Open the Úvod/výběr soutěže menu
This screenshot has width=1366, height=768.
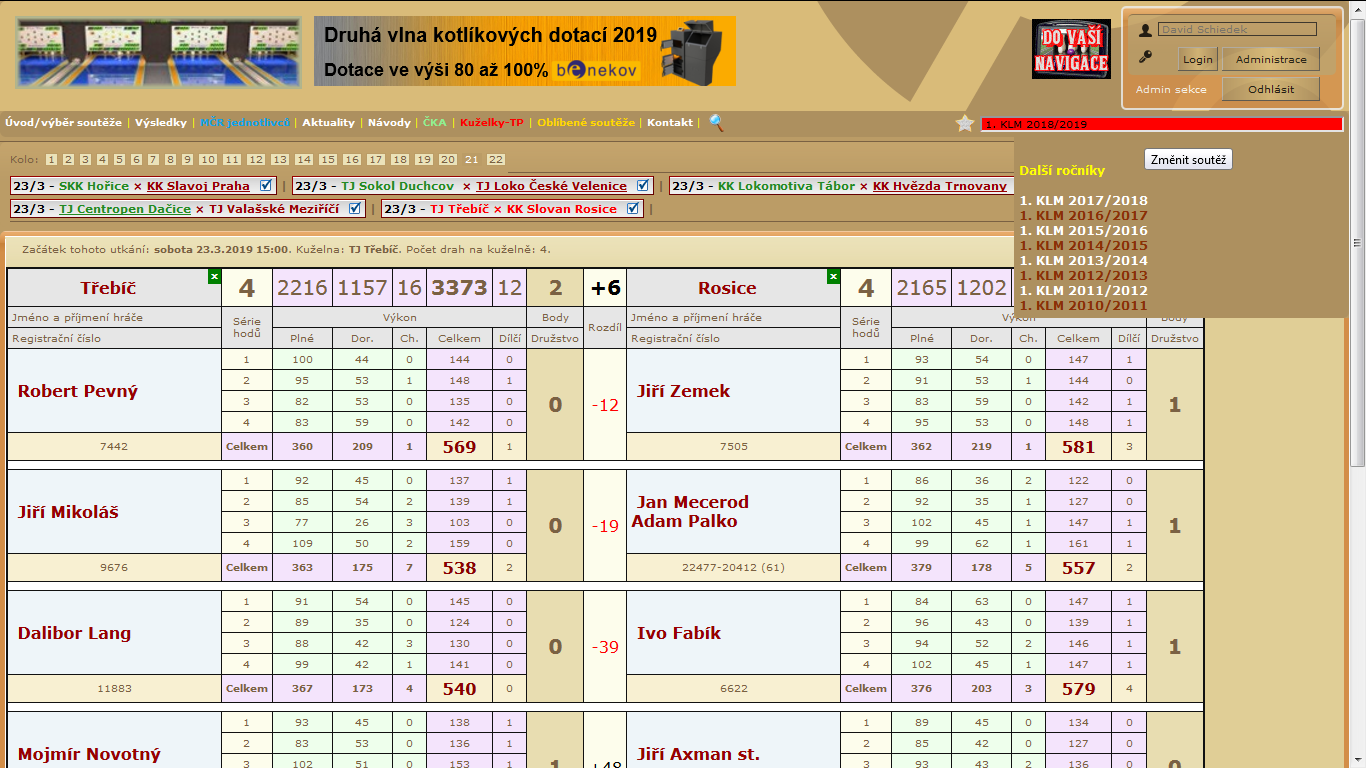[x=63, y=122]
